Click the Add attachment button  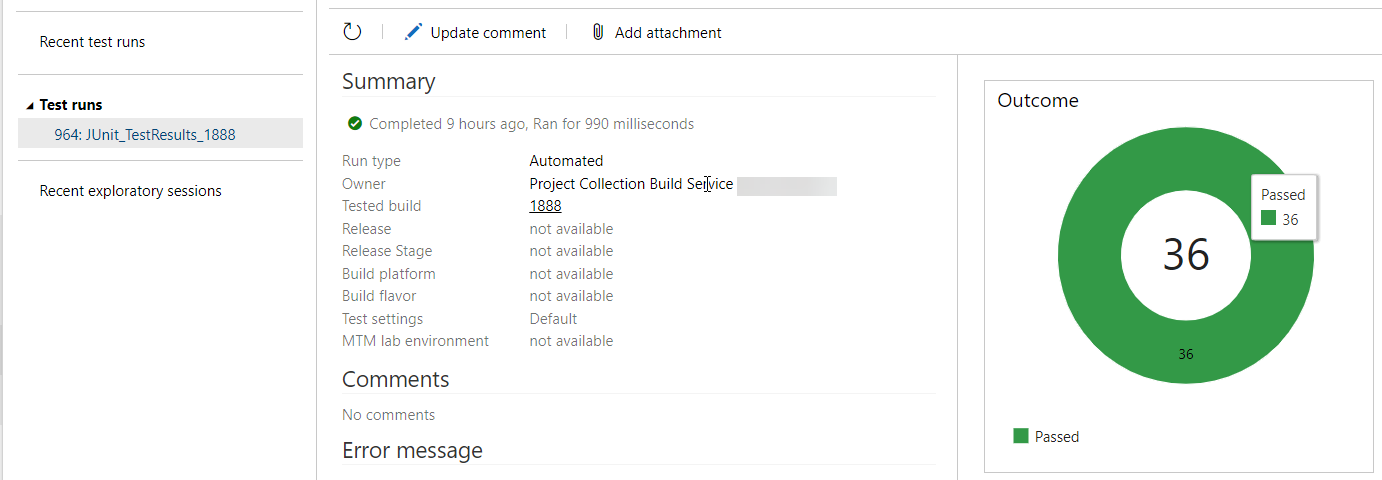tap(656, 32)
